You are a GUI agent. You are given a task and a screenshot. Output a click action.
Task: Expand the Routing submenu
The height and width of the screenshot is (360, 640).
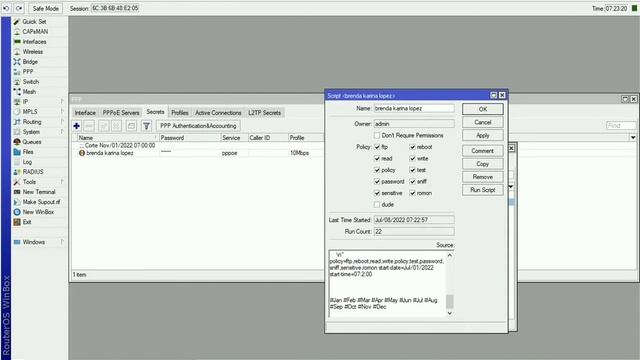pos(62,122)
